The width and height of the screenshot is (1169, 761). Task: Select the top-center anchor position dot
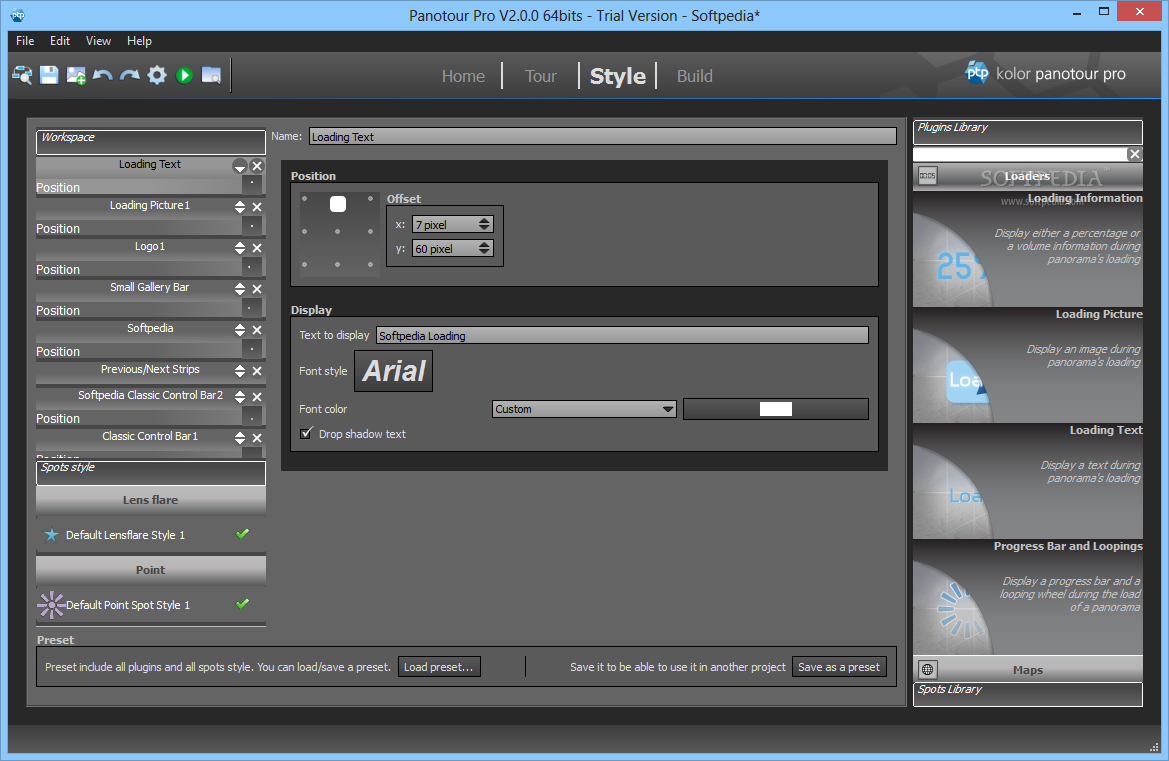click(x=338, y=203)
